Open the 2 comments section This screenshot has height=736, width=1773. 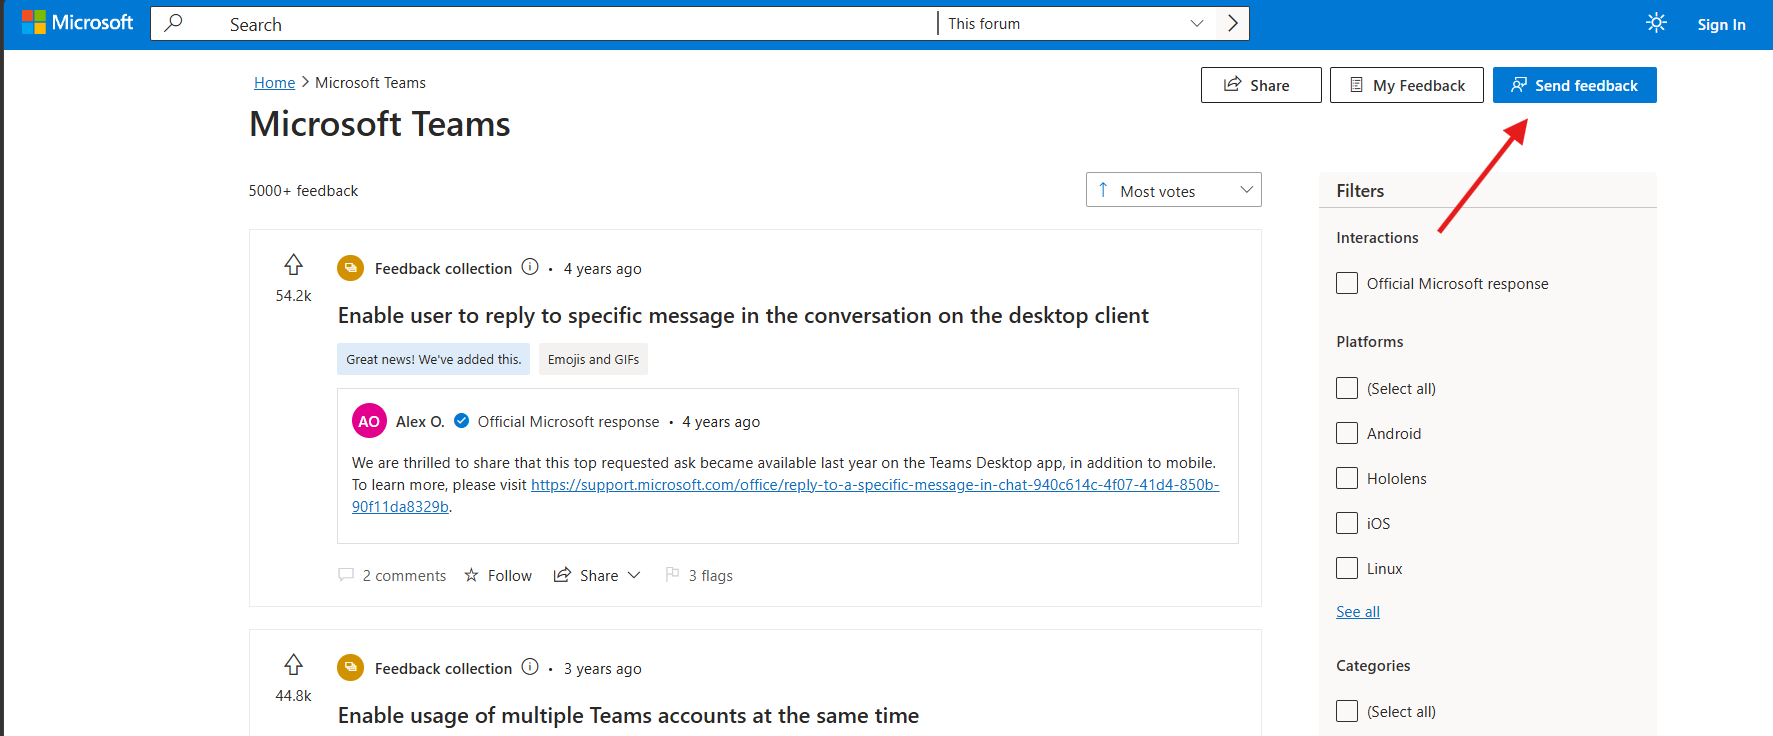tap(392, 575)
